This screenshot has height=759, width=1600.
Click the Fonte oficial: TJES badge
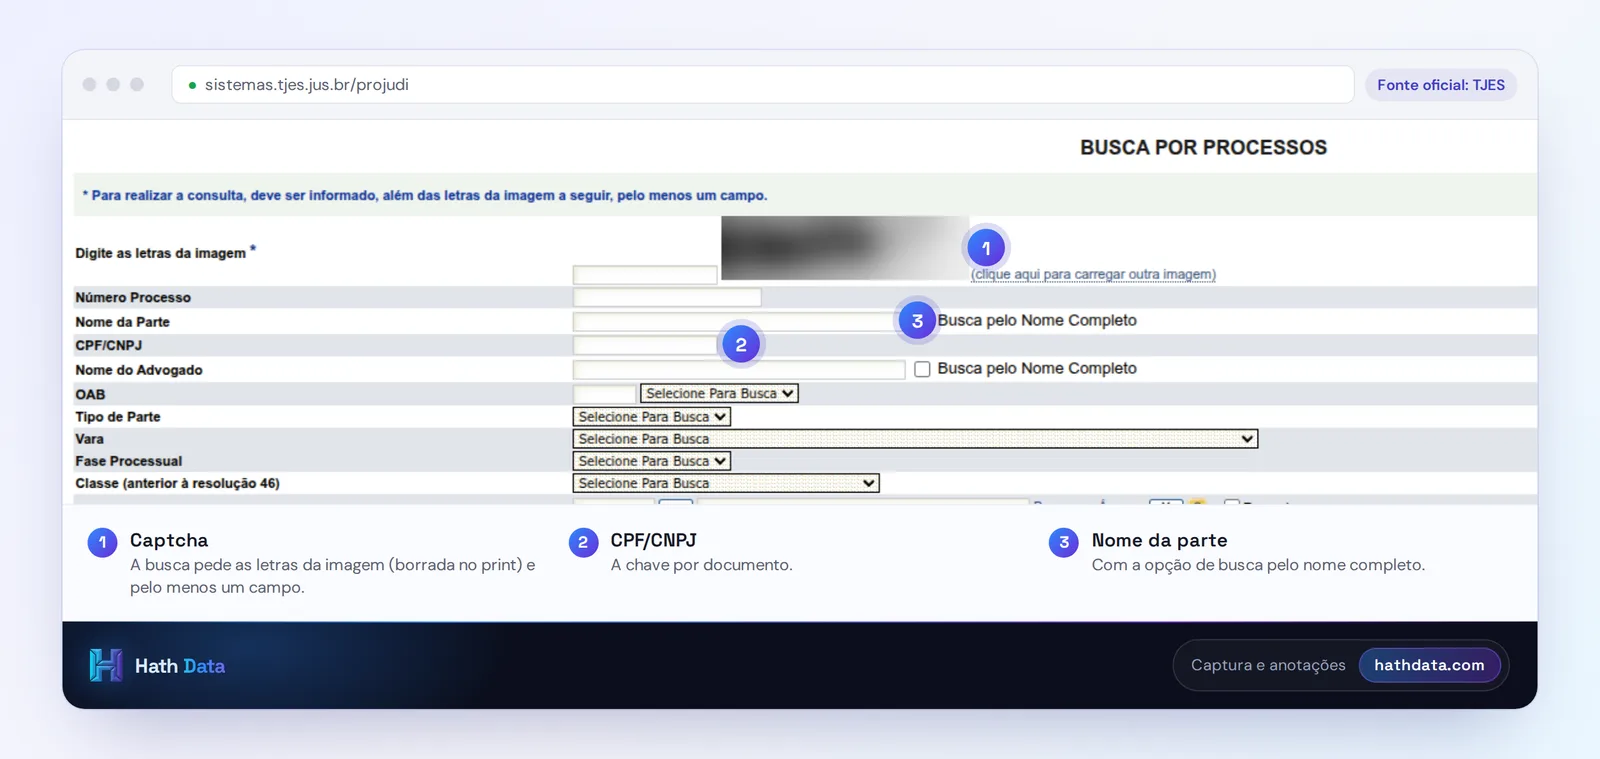[1441, 85]
